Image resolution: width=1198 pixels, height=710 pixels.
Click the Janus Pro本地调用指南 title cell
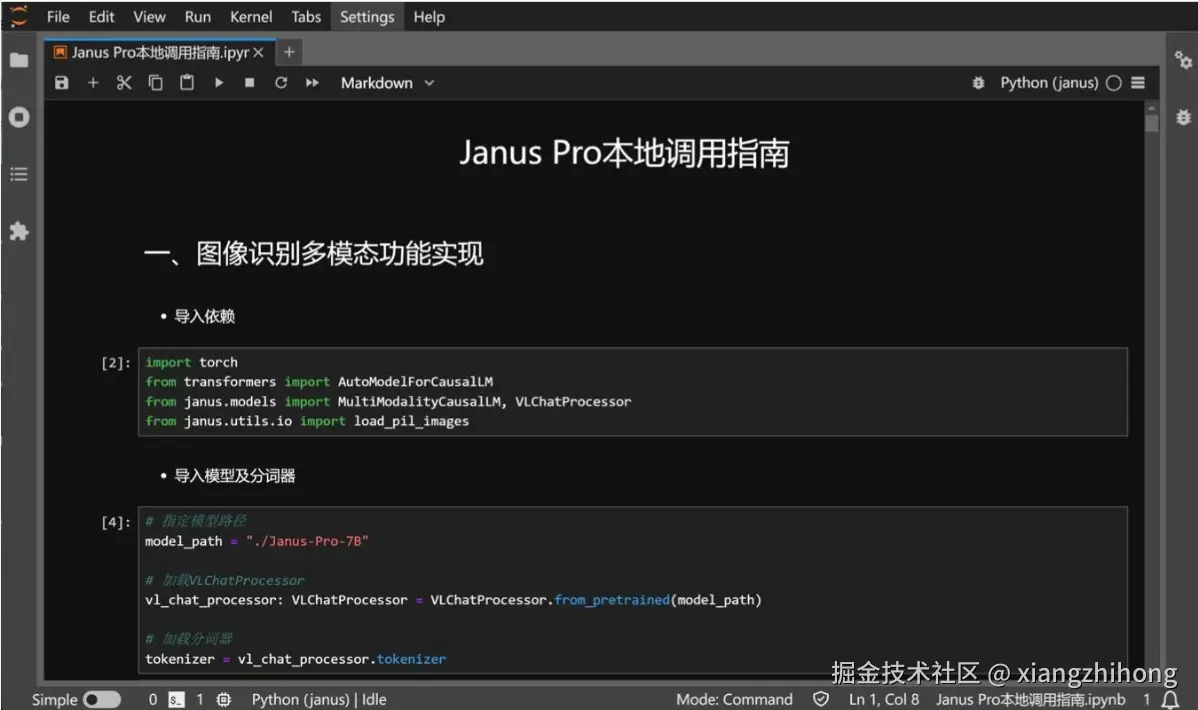pyautogui.click(x=623, y=153)
